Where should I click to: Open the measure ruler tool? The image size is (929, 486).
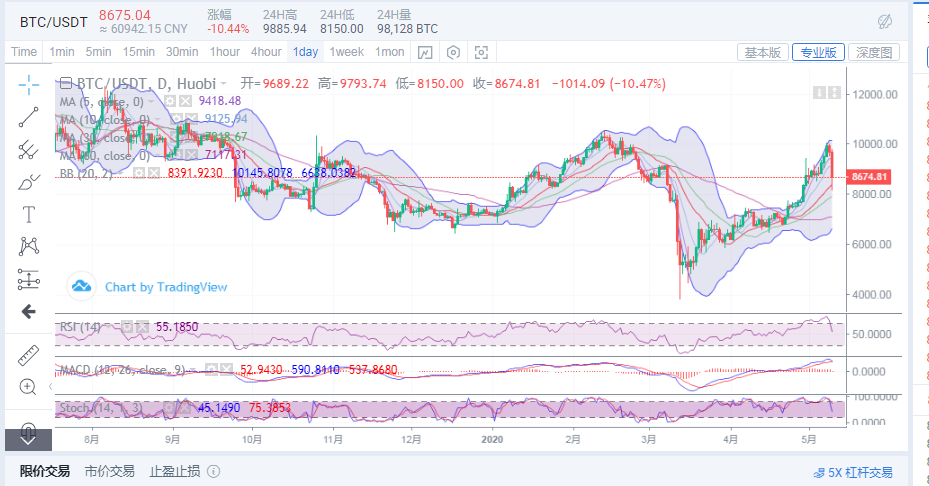pos(28,355)
